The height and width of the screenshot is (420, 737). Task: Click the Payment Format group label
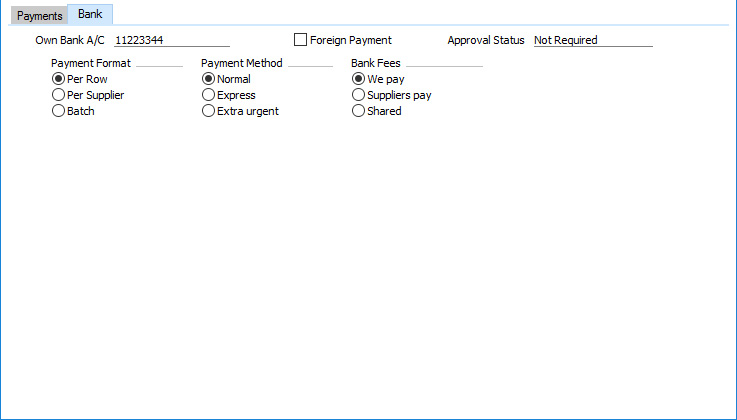click(91, 63)
